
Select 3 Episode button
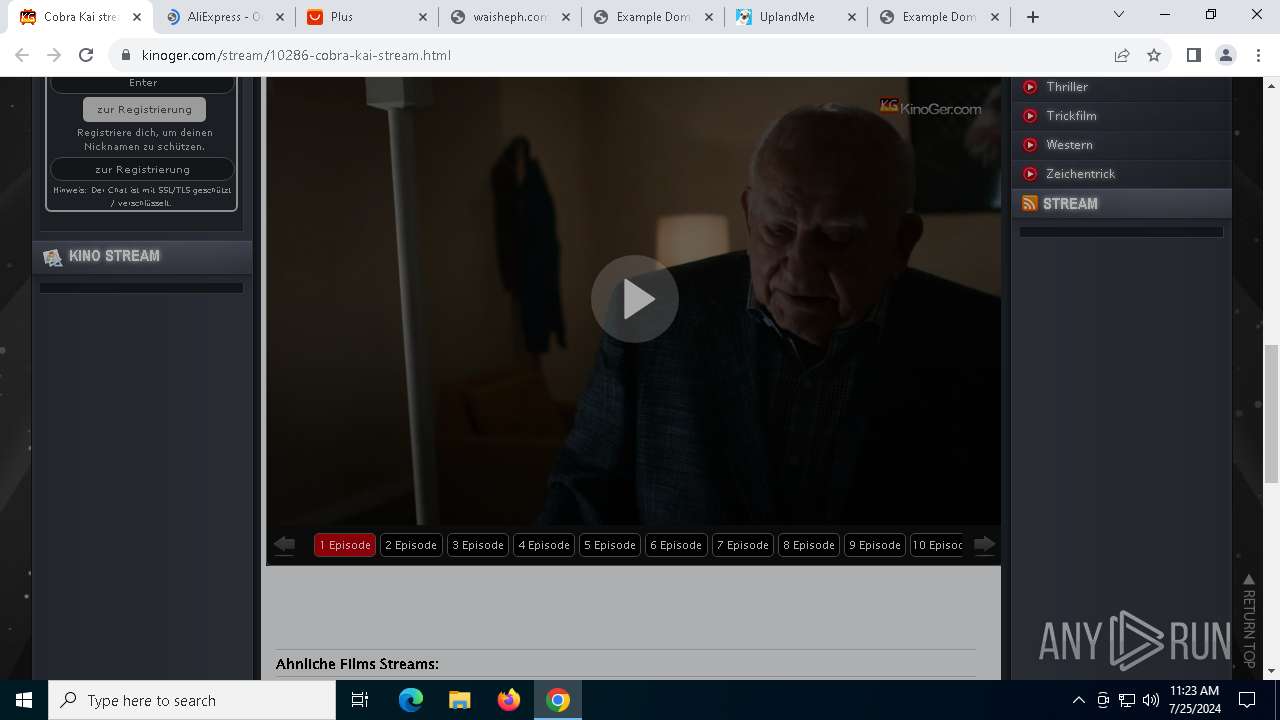477,545
